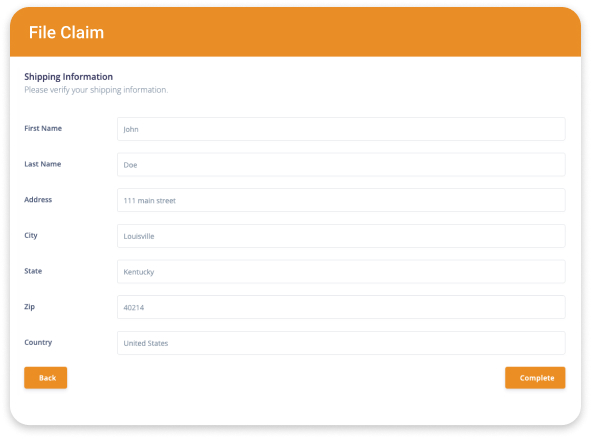Click the 'Please verify your shipping information' text
Viewport: 591px width, 439px height.
click(x=96, y=90)
